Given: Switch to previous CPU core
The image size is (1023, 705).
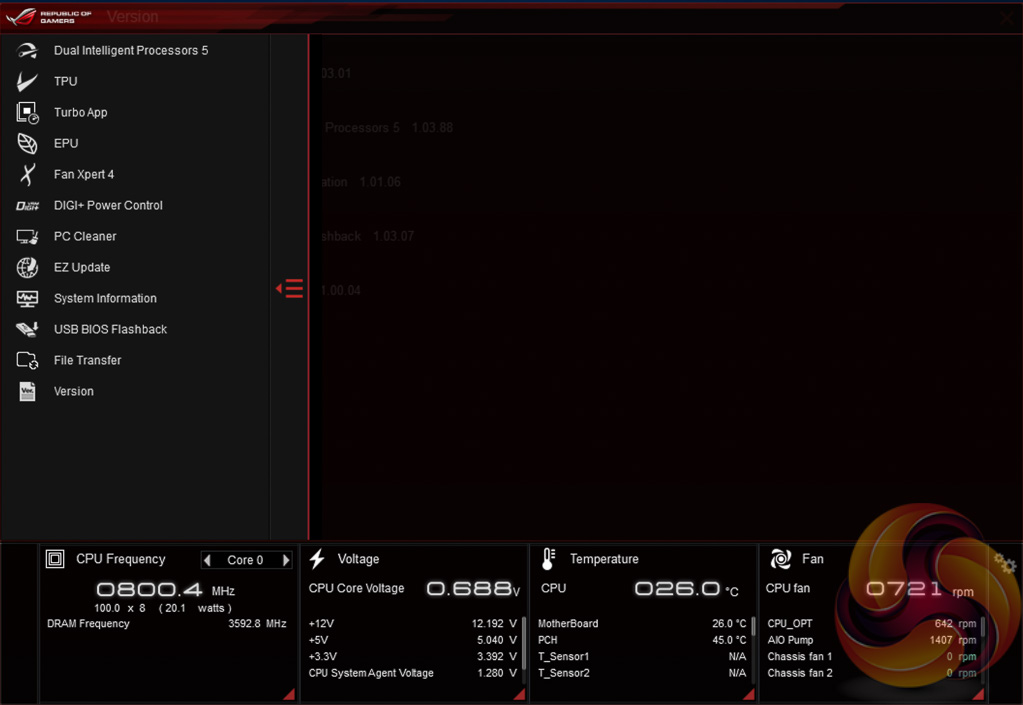Looking at the screenshot, I should point(207,560).
